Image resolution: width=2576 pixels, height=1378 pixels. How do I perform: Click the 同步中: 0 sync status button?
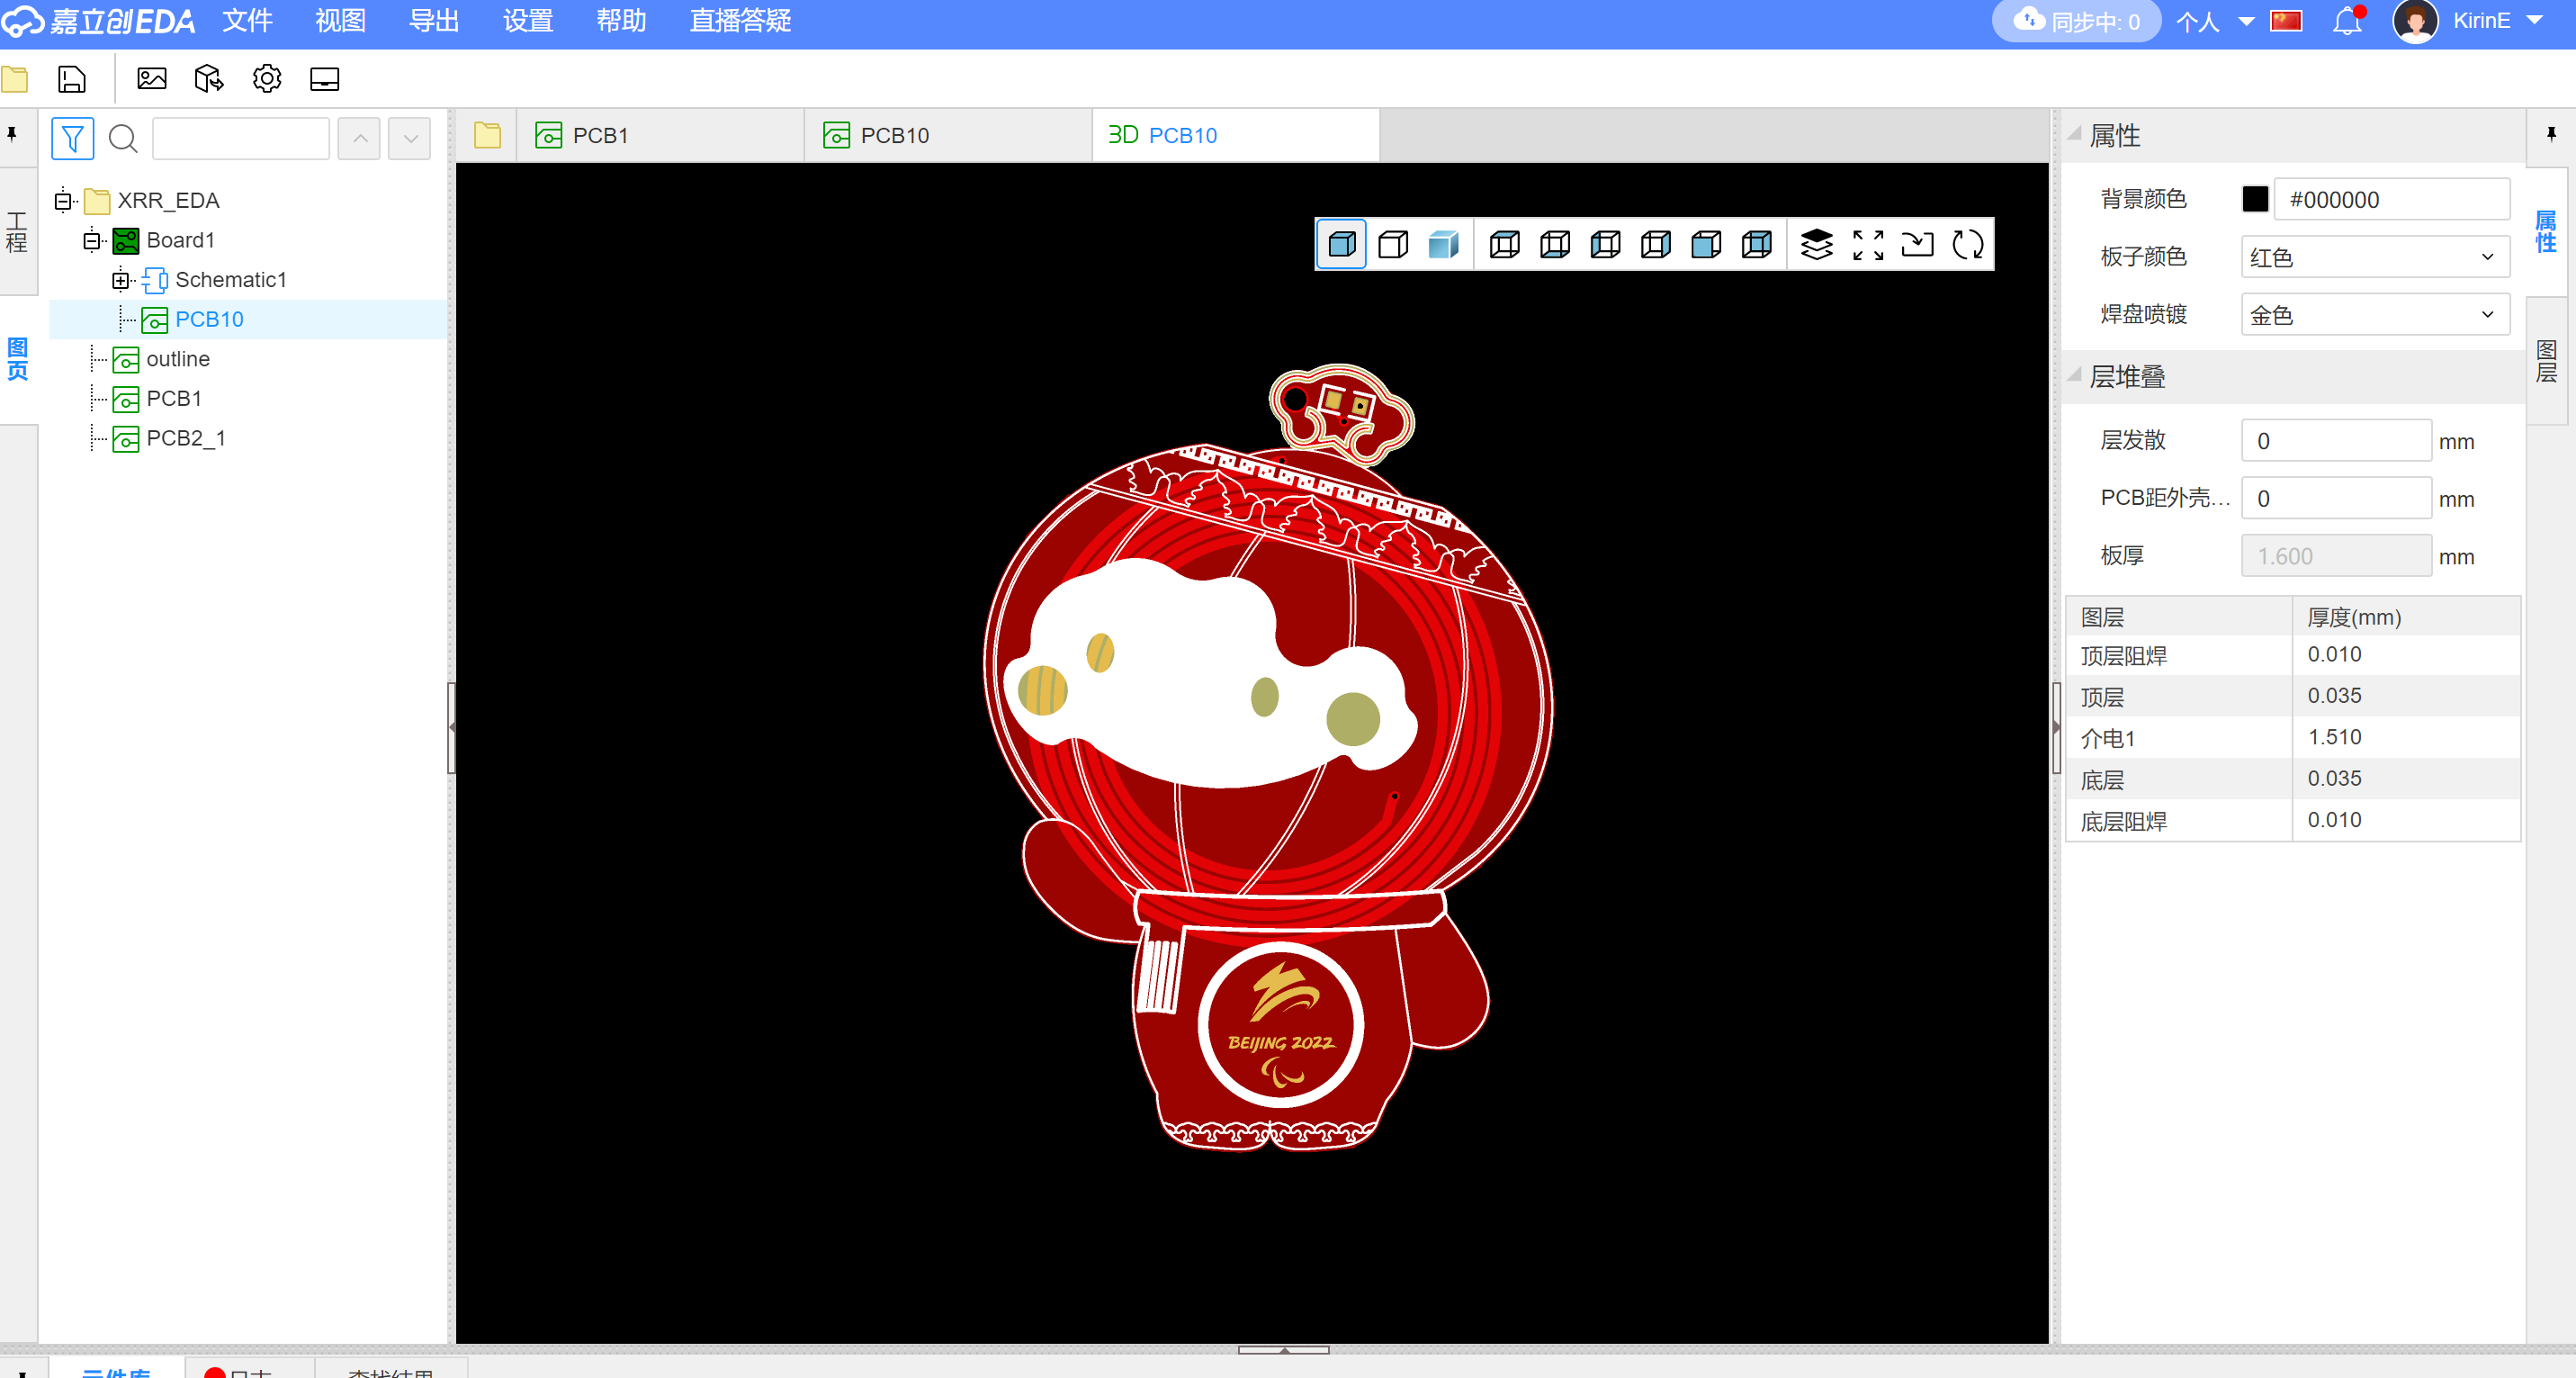pyautogui.click(x=2076, y=21)
